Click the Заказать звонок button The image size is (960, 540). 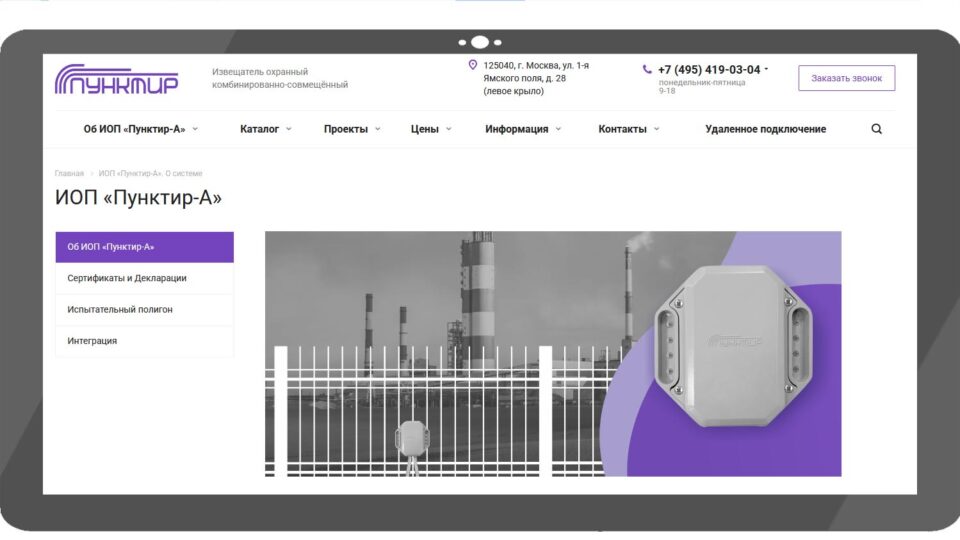pyautogui.click(x=846, y=78)
